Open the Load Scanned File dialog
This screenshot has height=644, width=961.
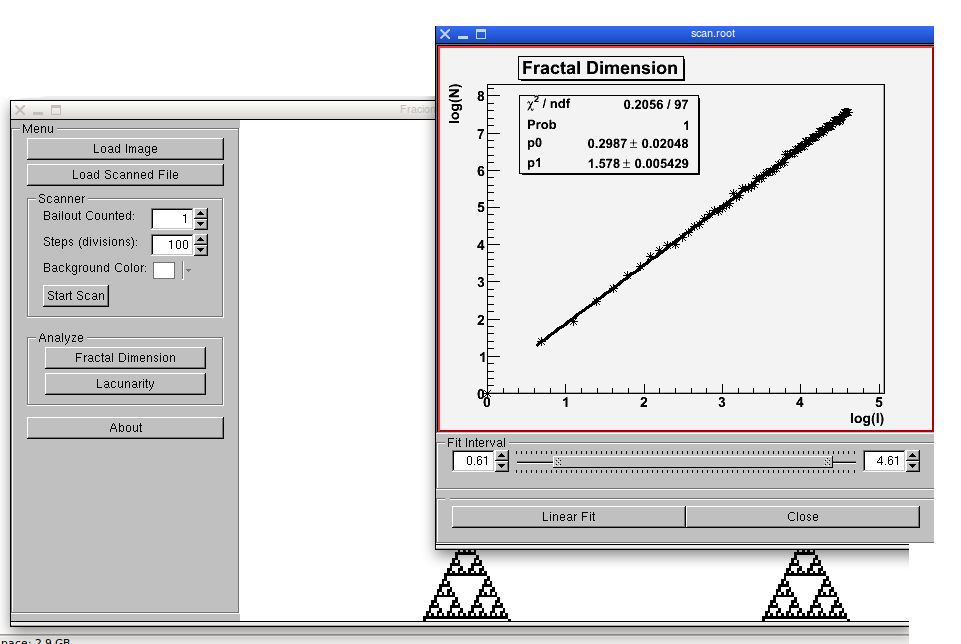coord(125,175)
